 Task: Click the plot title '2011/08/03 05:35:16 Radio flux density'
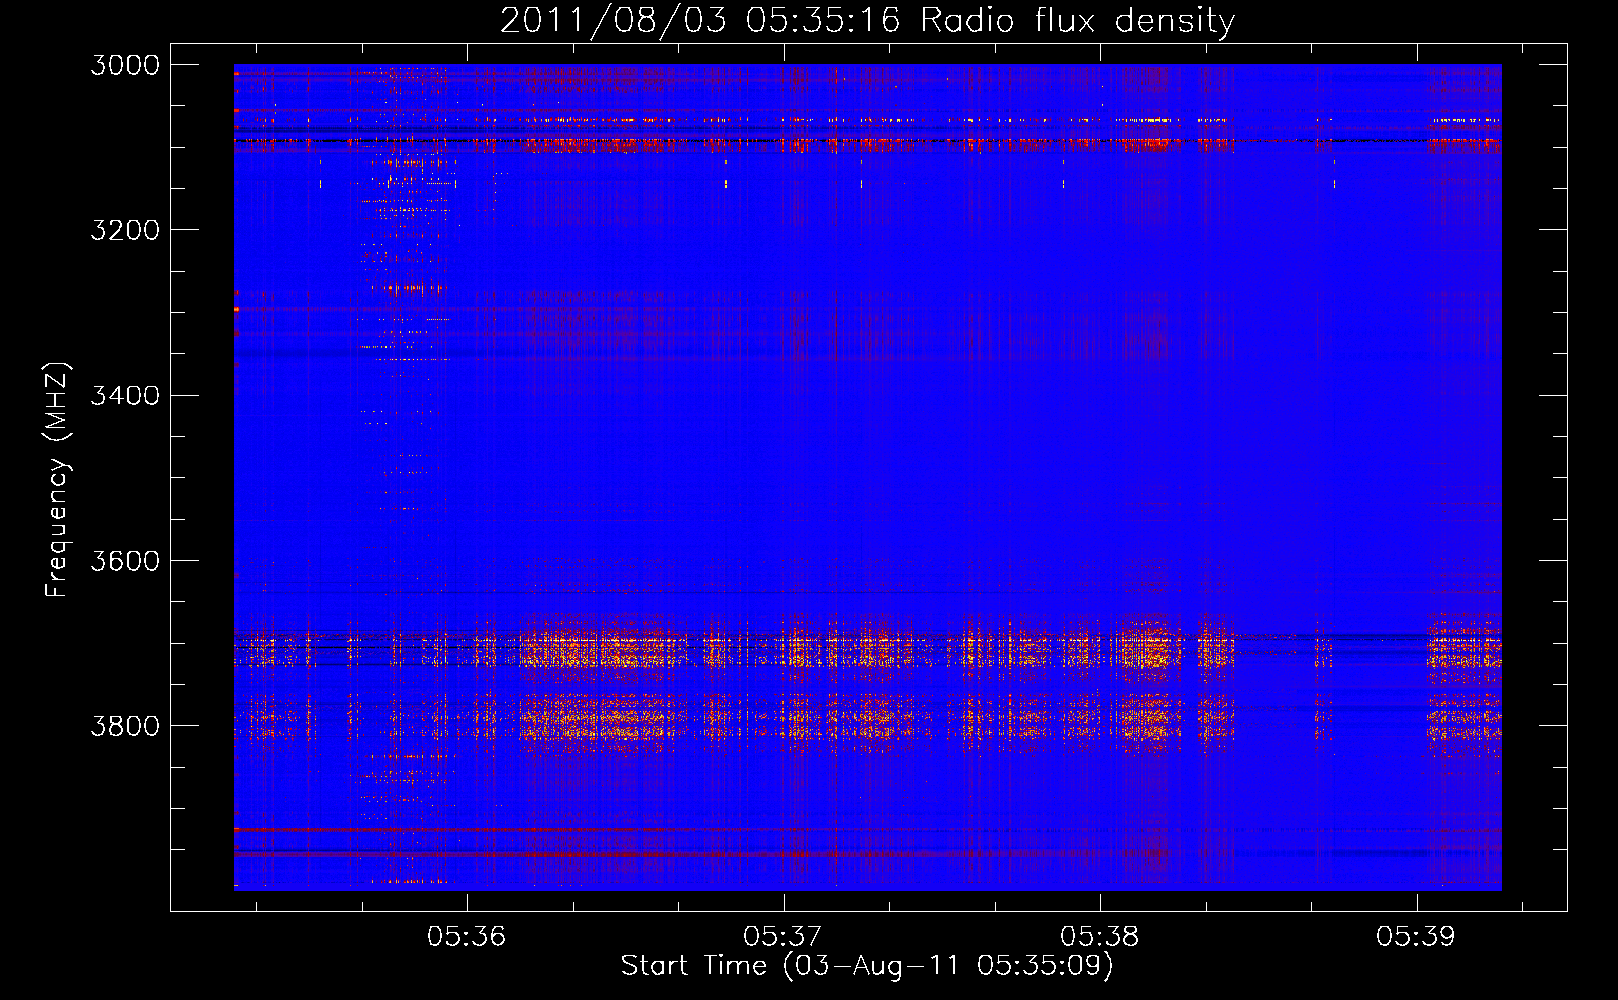(x=867, y=20)
